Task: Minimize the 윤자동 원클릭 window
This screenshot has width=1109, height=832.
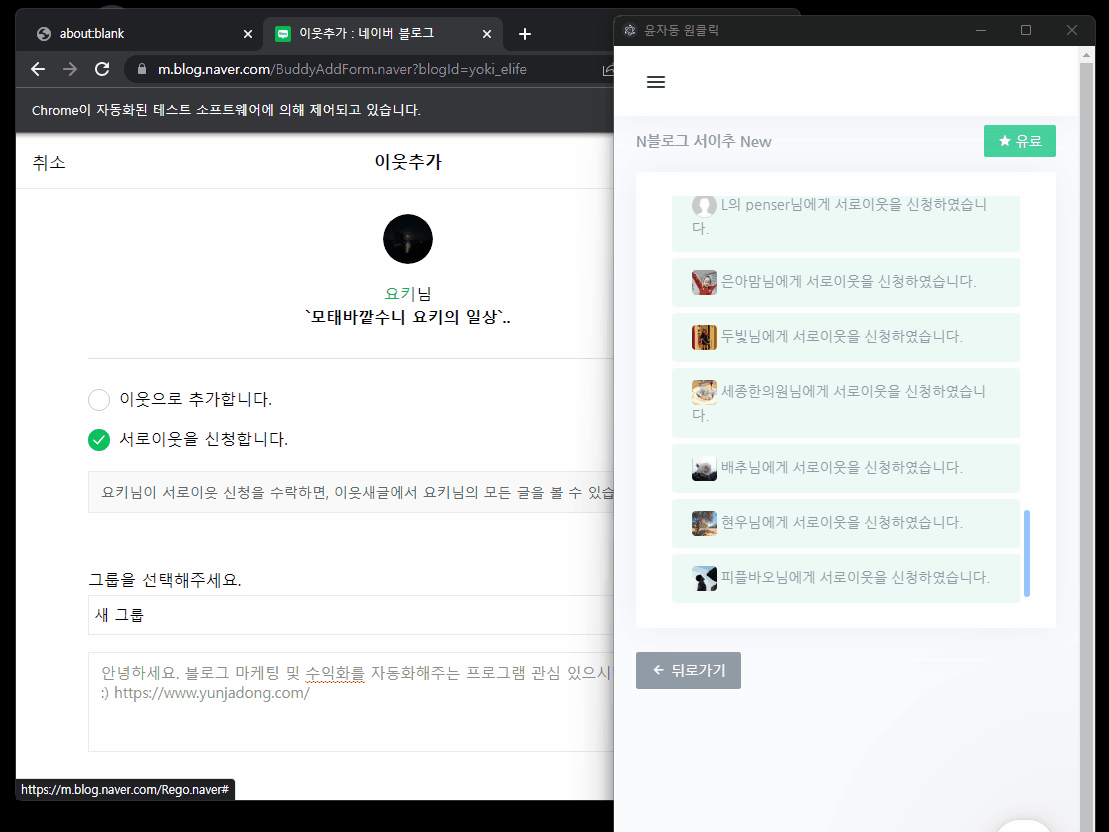Action: pyautogui.click(x=981, y=30)
